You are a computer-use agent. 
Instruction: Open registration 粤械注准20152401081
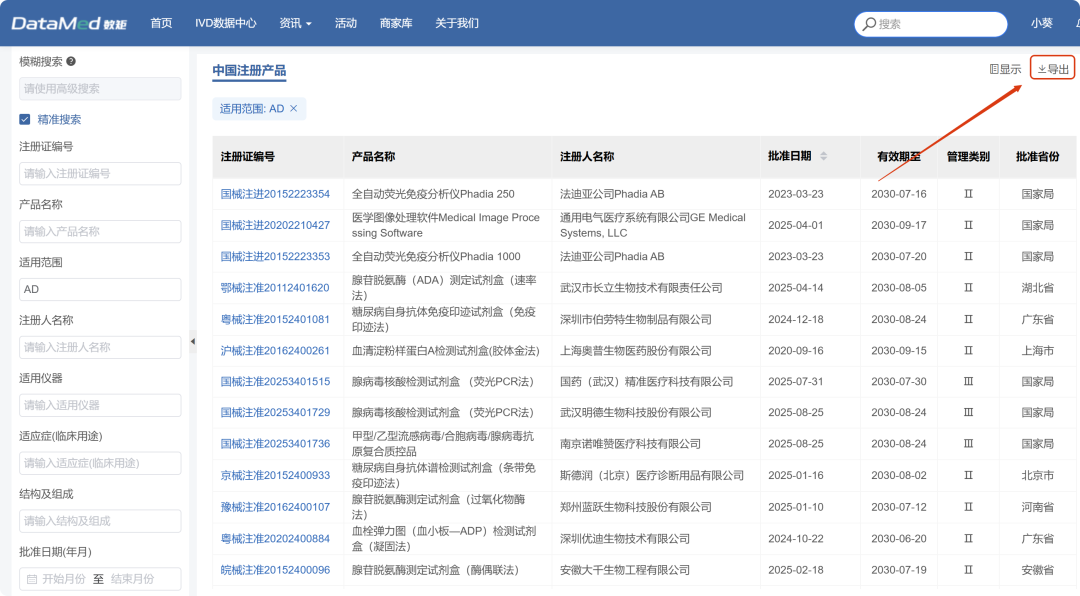(275, 320)
